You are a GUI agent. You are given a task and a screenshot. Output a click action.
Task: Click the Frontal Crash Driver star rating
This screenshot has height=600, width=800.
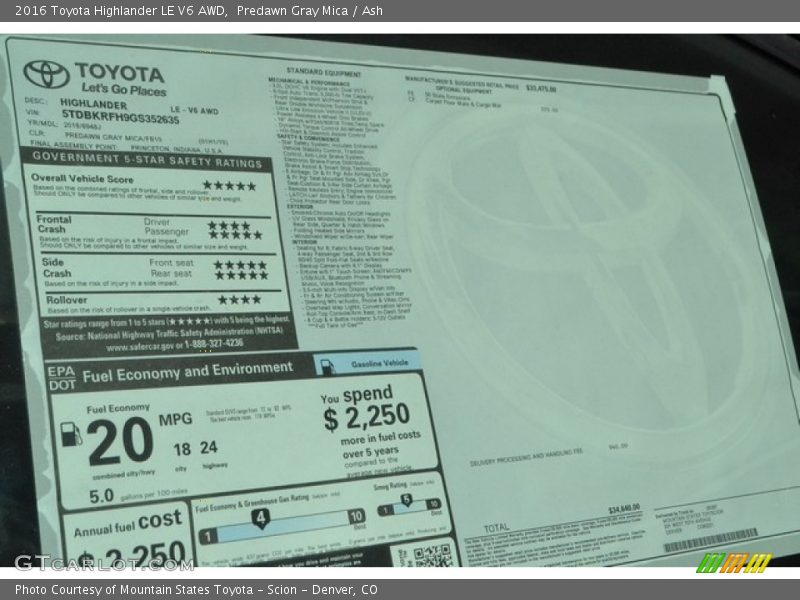229,226
